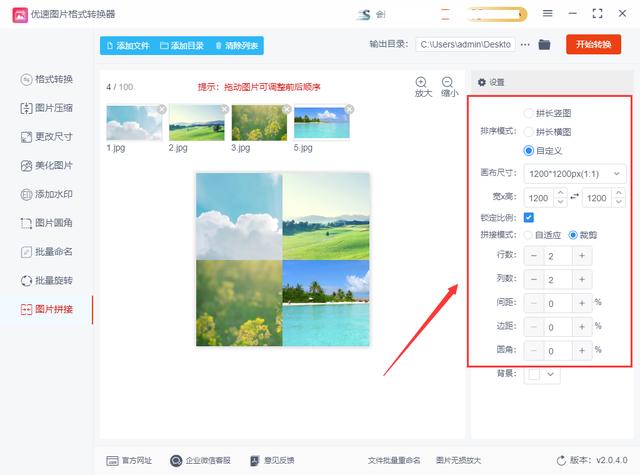Toggle the 锁定比例 lock ratio checkbox
Image resolution: width=640 pixels, height=475 pixels.
(x=529, y=218)
